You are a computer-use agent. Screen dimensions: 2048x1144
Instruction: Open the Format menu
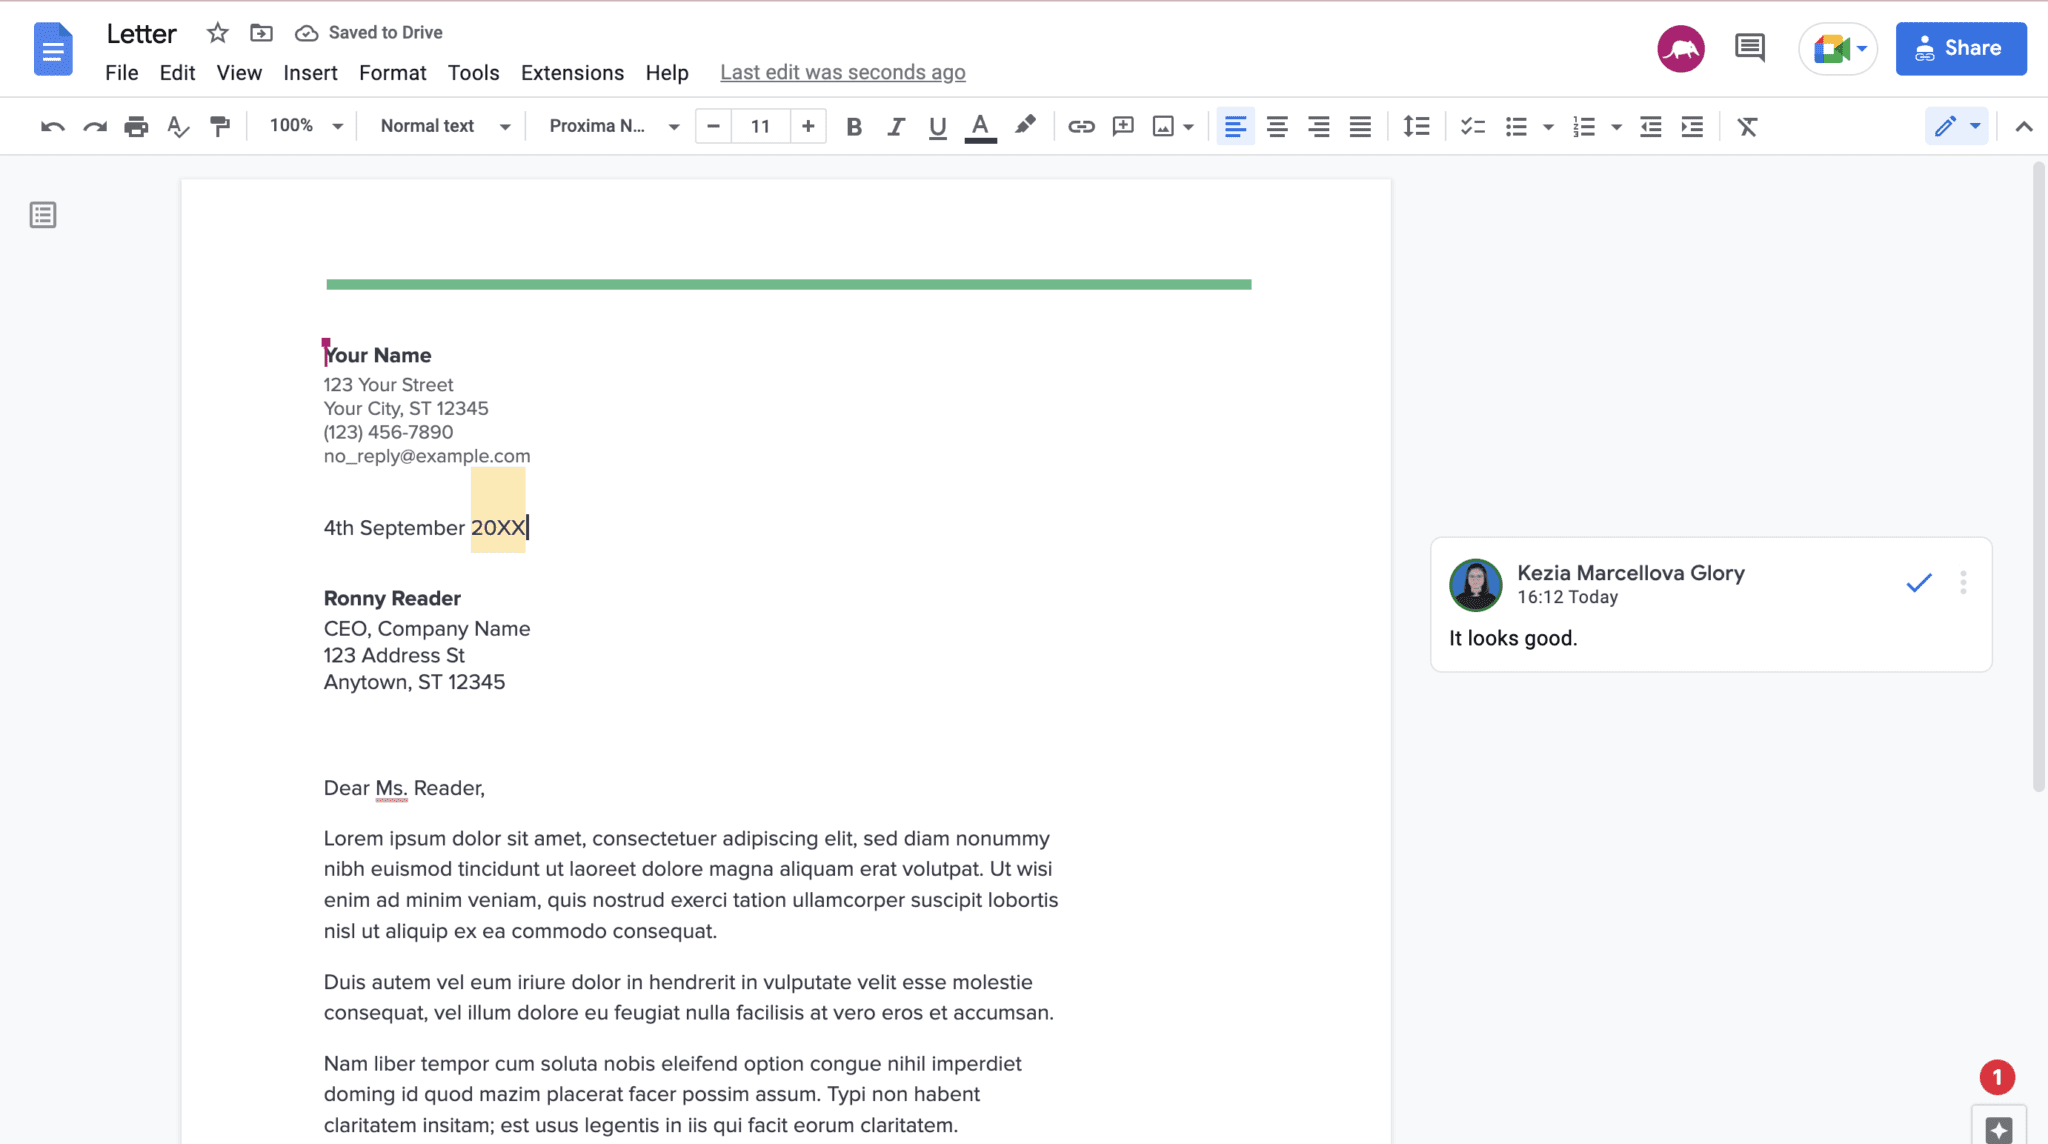coord(392,72)
